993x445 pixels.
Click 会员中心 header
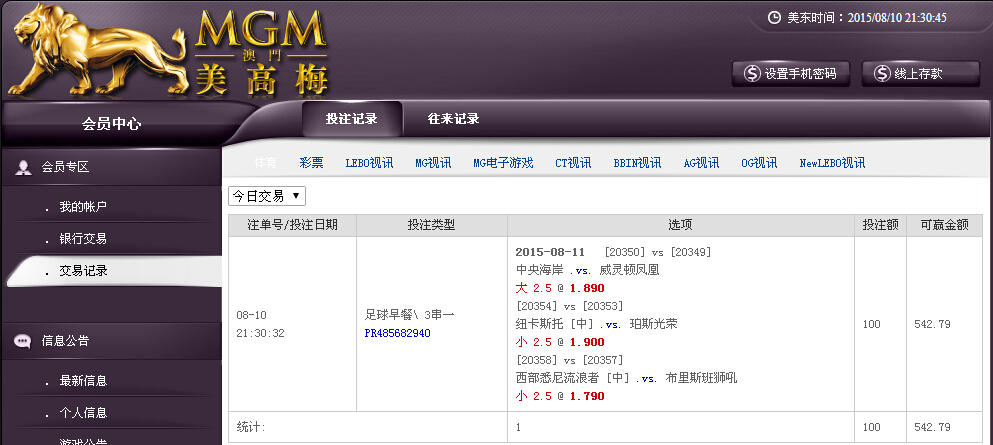click(x=111, y=124)
